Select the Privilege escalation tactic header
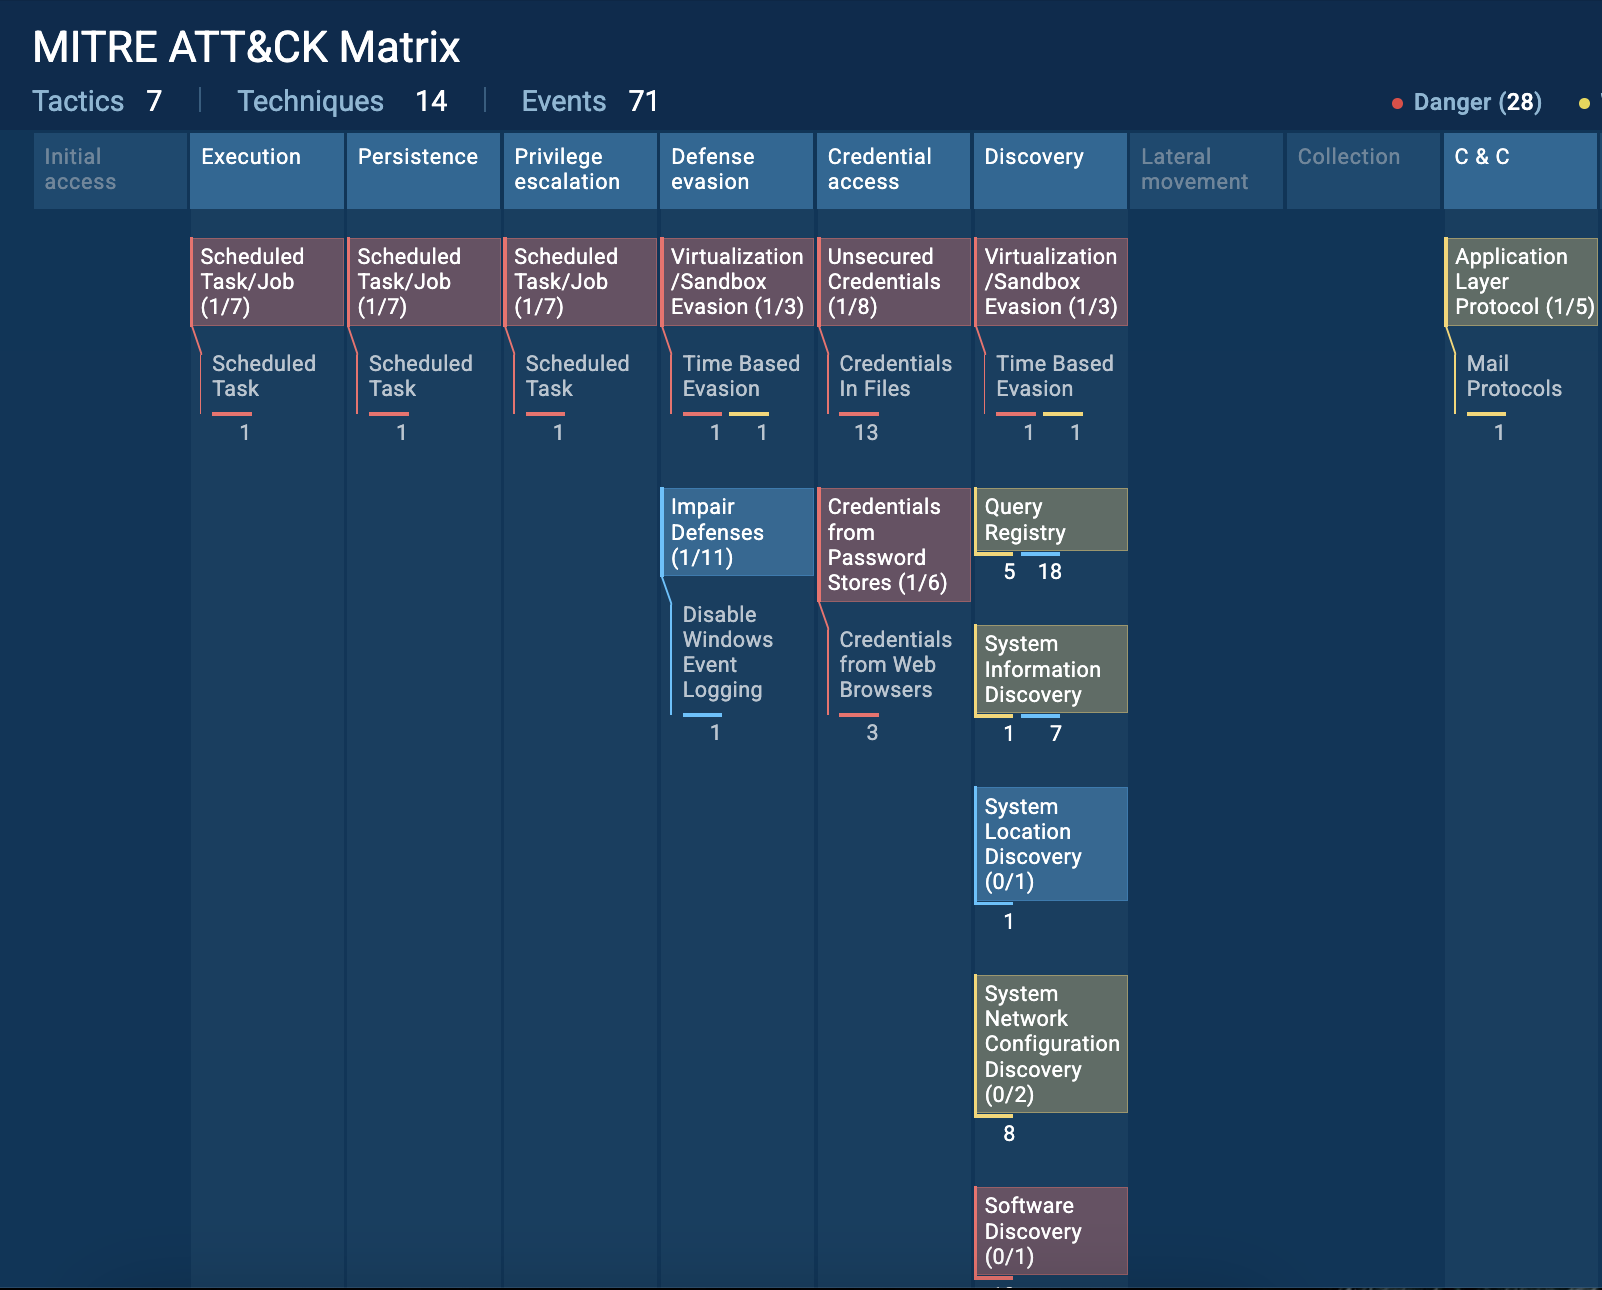This screenshot has height=1290, width=1602. (x=580, y=170)
